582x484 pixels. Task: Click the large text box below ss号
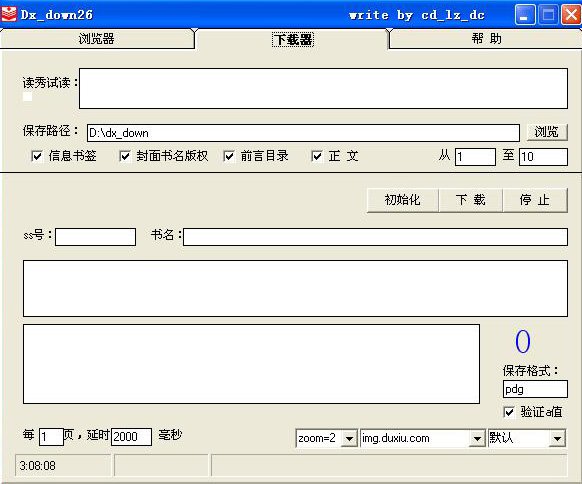(295, 288)
